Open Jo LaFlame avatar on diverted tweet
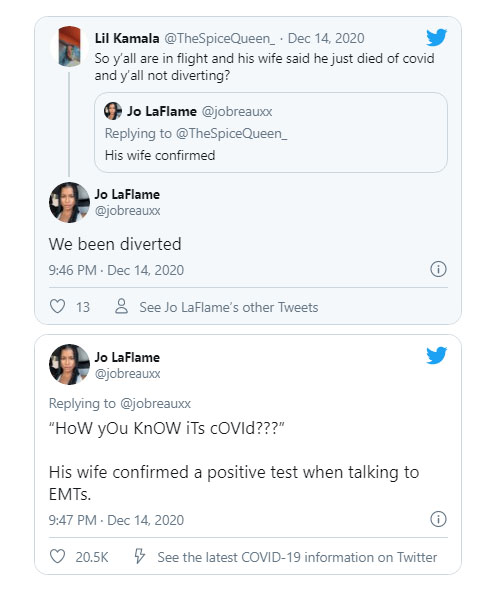Screen dimensions: 482x589 tap(69, 202)
